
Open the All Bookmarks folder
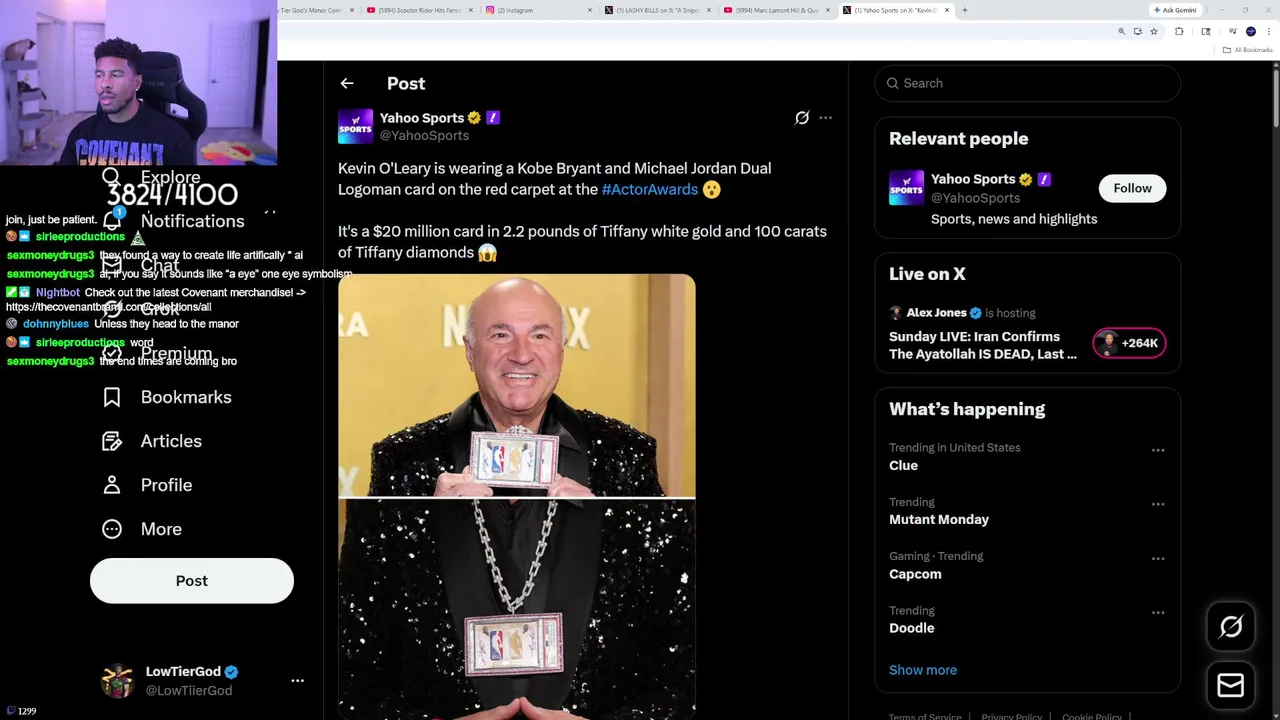pyautogui.click(x=1248, y=50)
